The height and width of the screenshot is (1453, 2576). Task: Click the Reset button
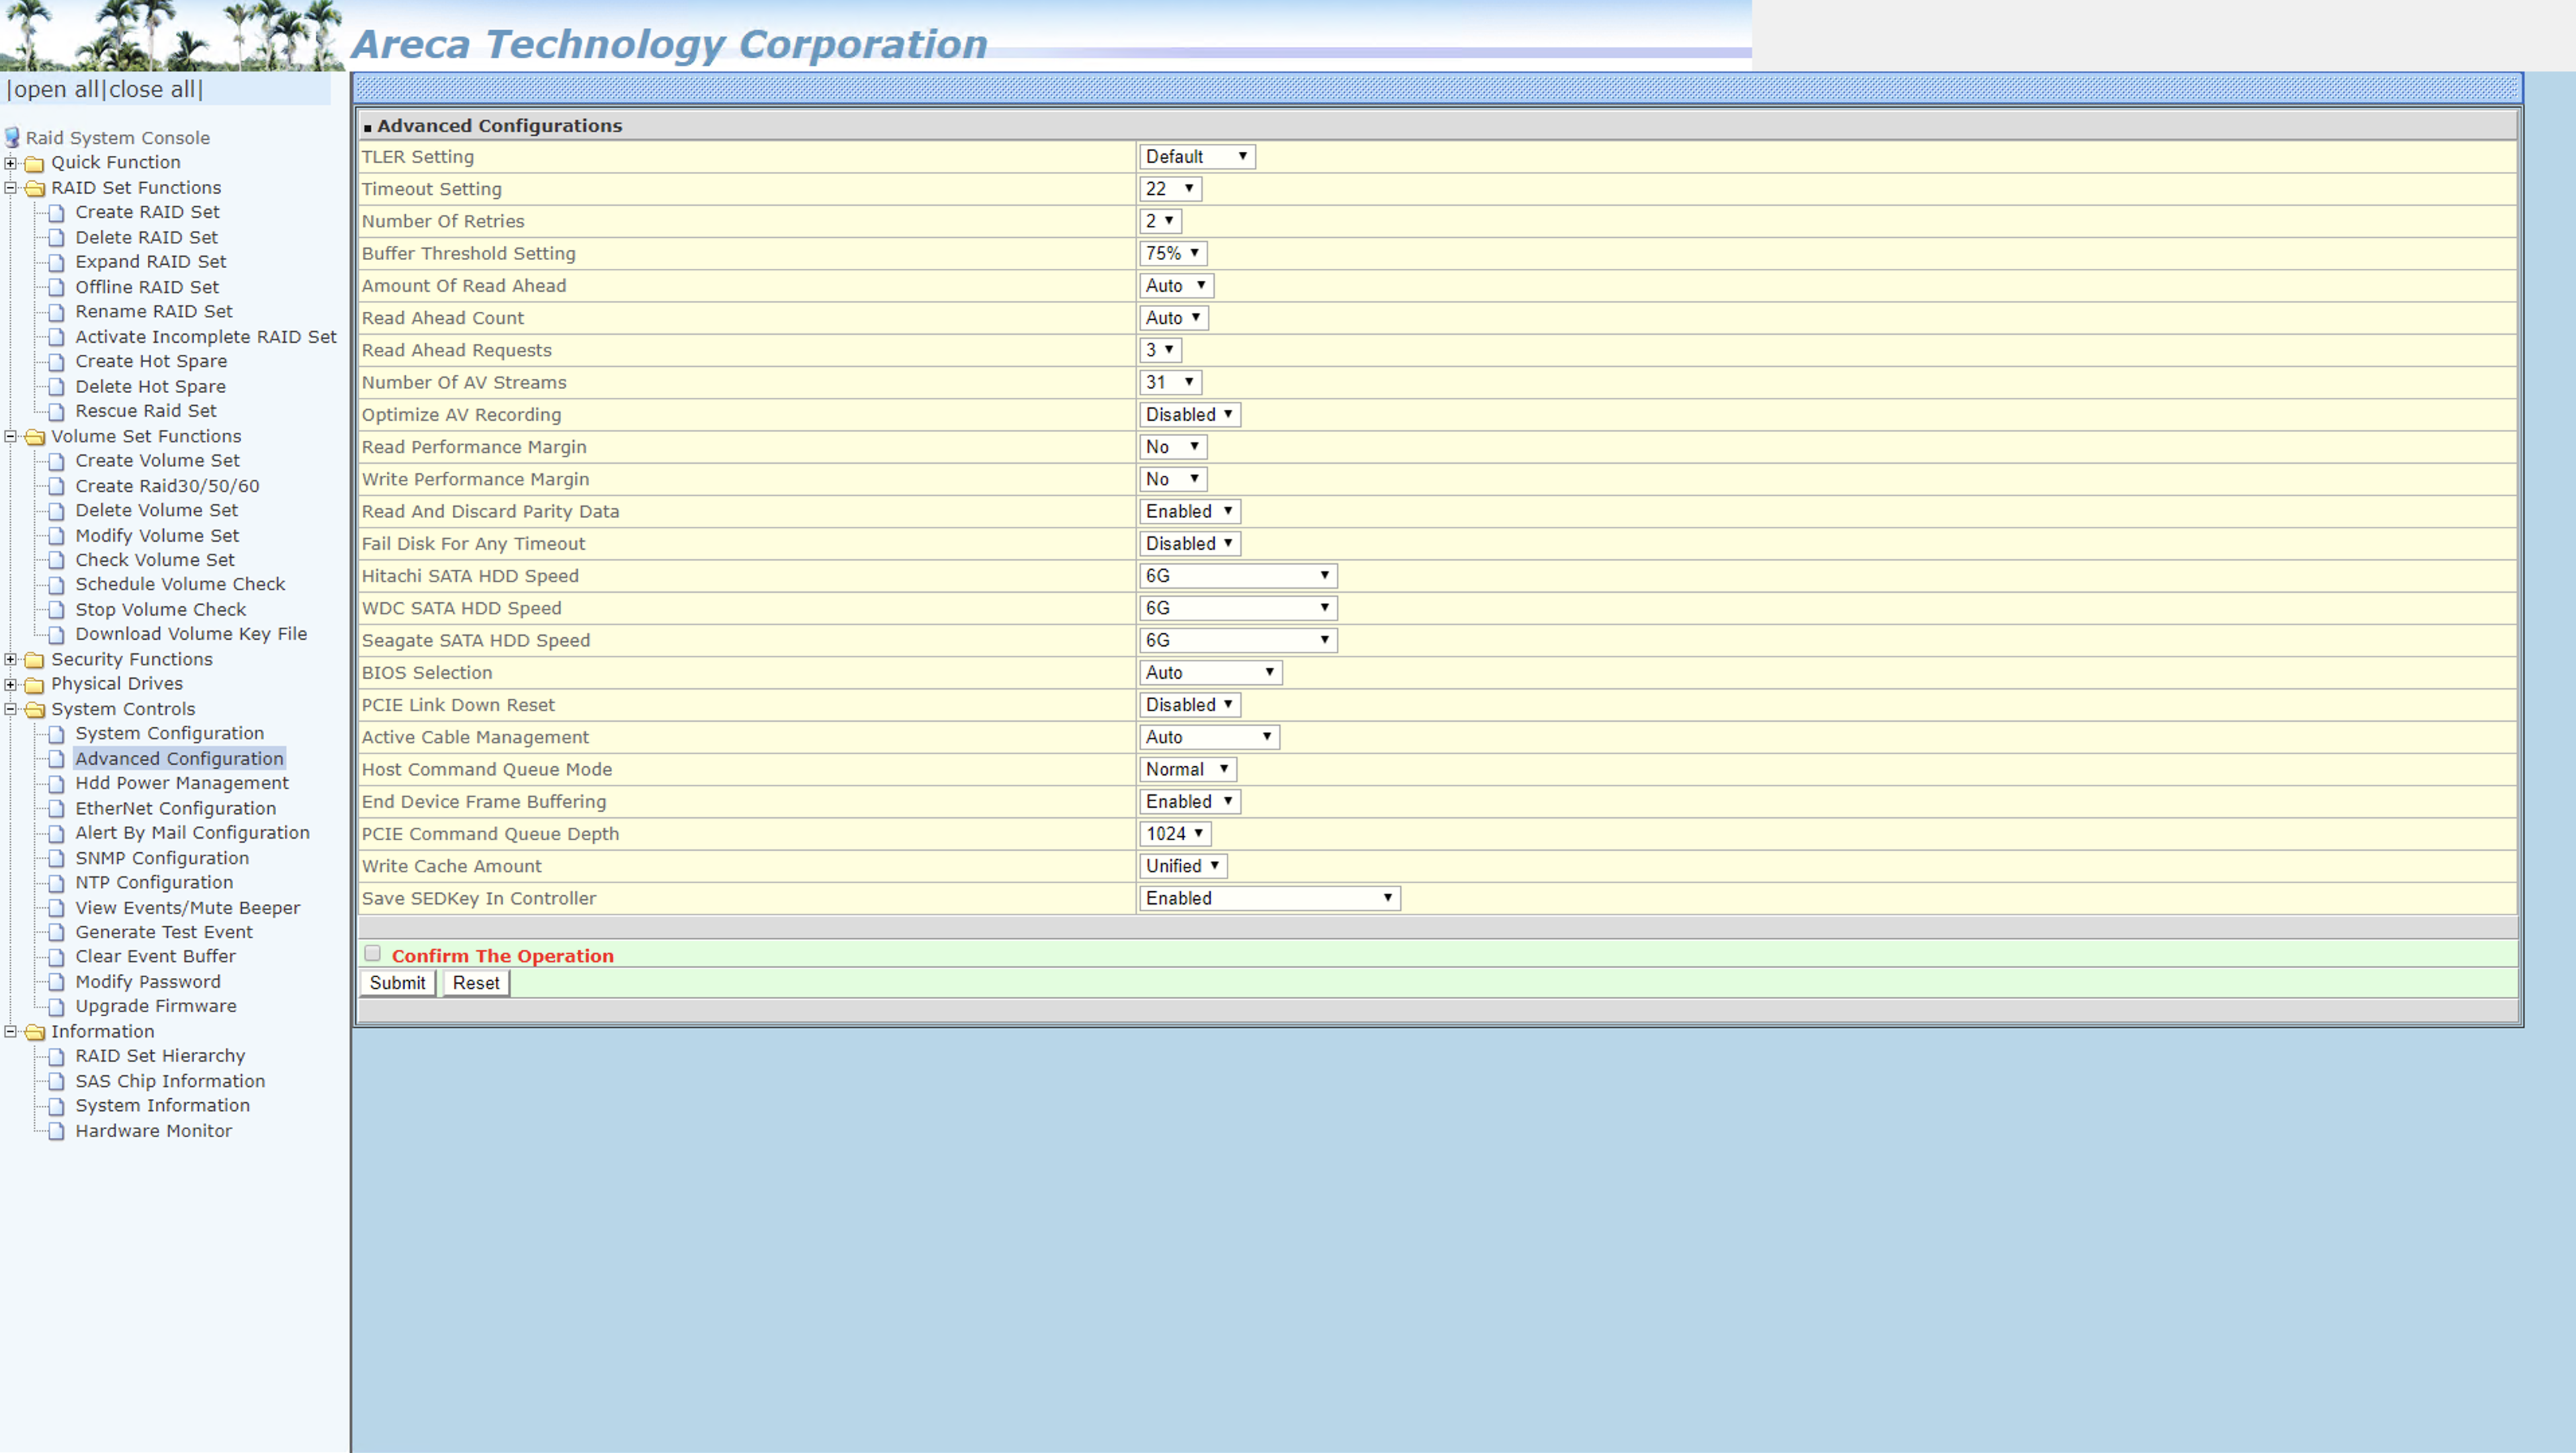point(476,983)
